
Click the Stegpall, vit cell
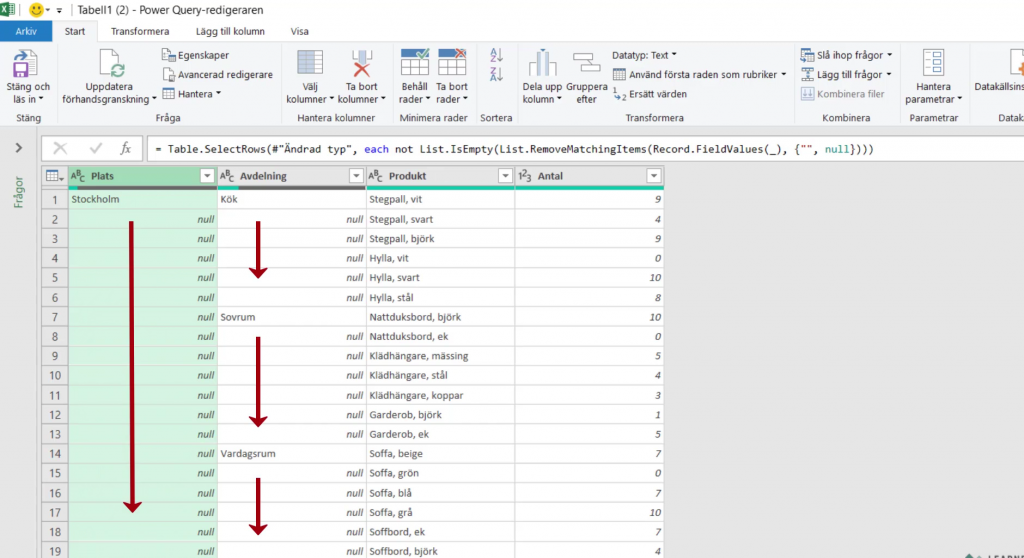440,199
